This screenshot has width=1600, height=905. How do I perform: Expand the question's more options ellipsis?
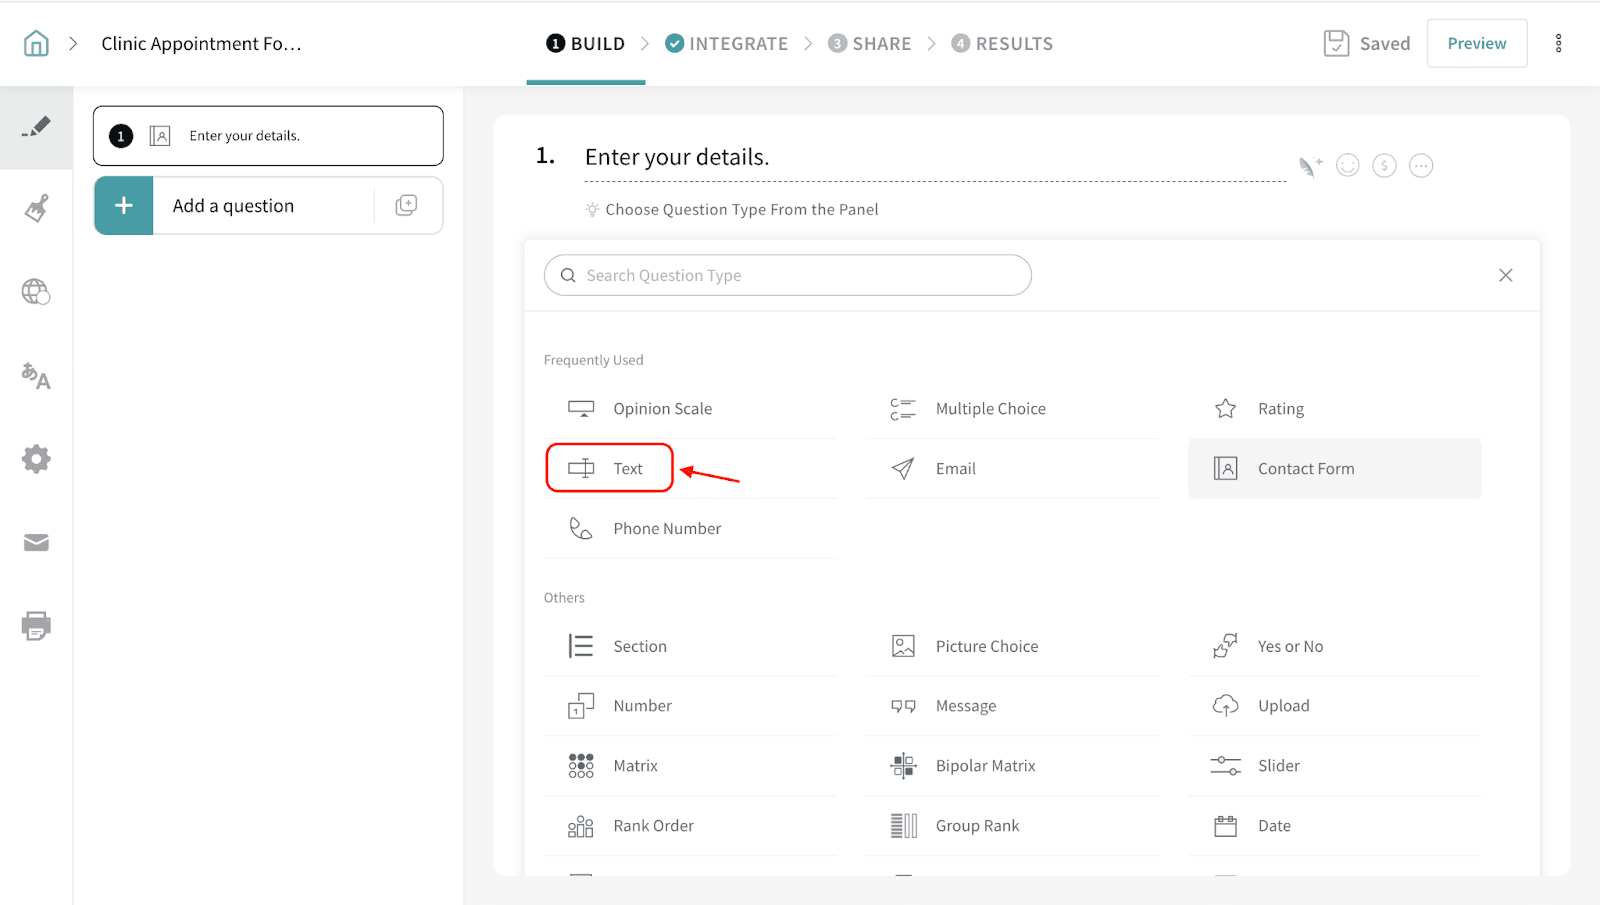coord(1421,166)
